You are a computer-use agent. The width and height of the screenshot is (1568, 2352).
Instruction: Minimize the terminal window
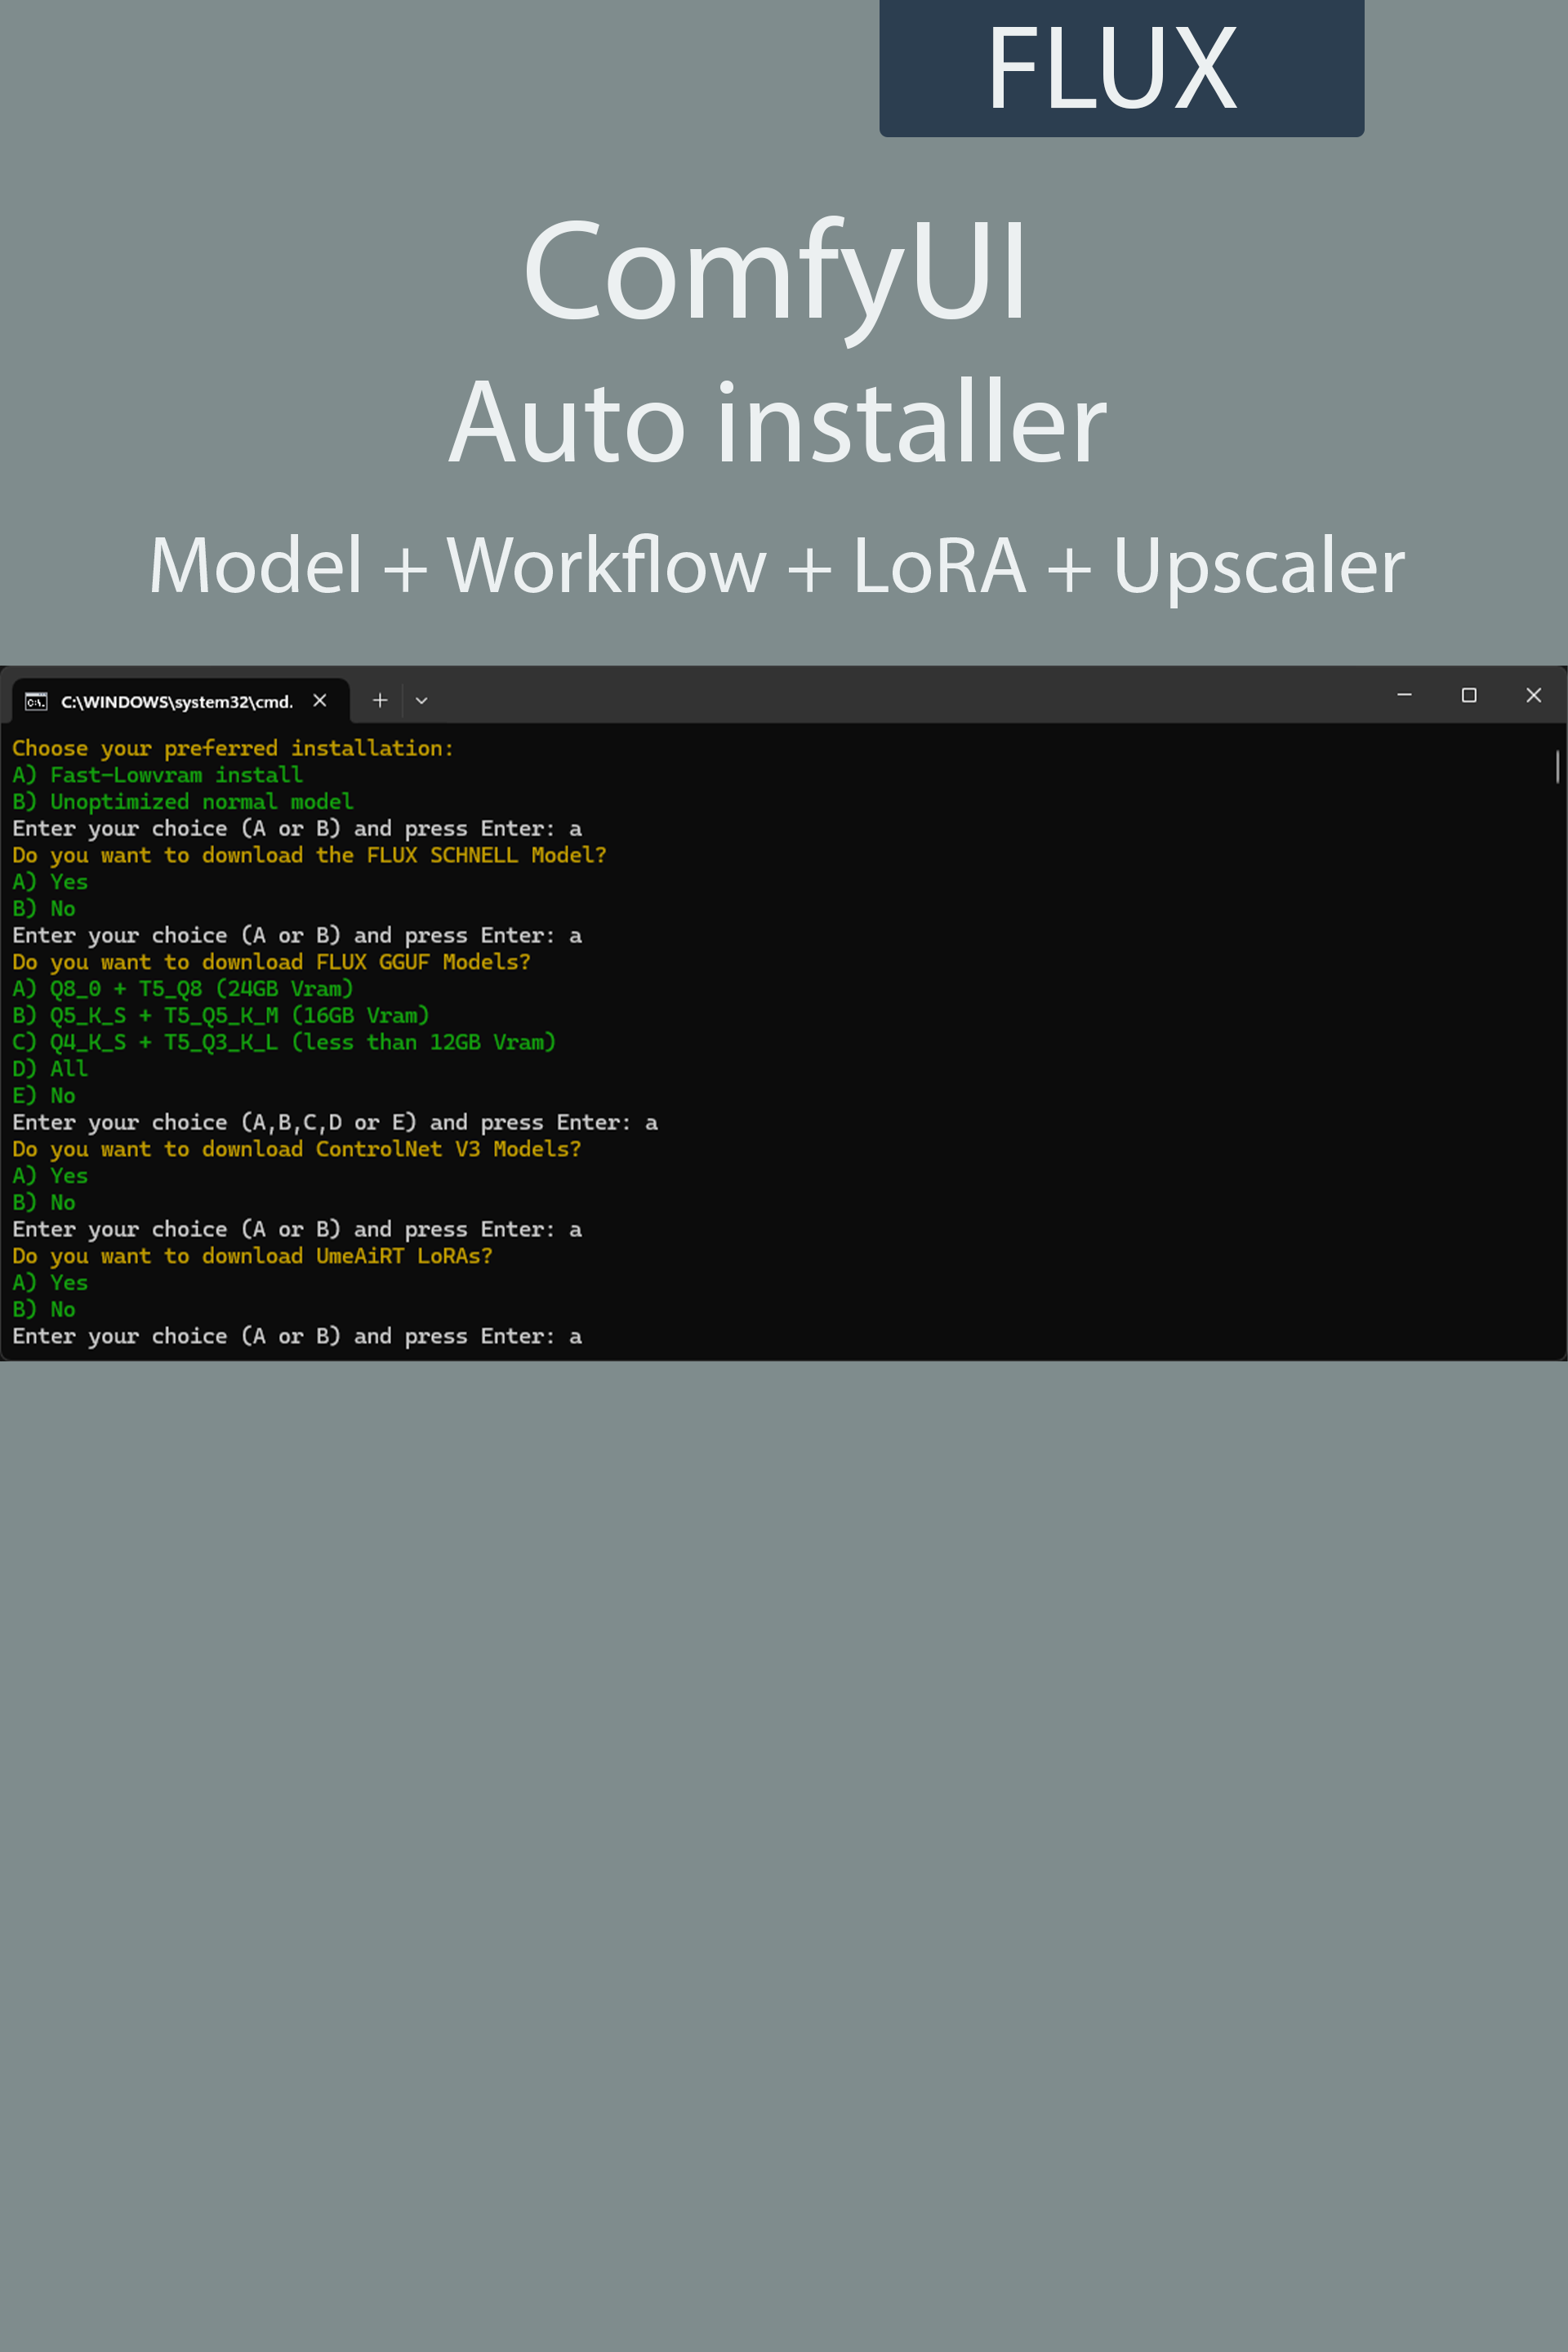click(x=1404, y=695)
